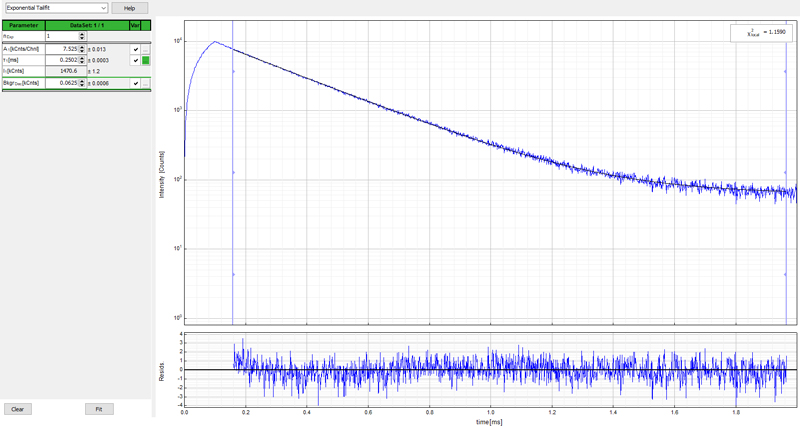Click the Clear button
The height and width of the screenshot is (427, 800).
click(16, 409)
